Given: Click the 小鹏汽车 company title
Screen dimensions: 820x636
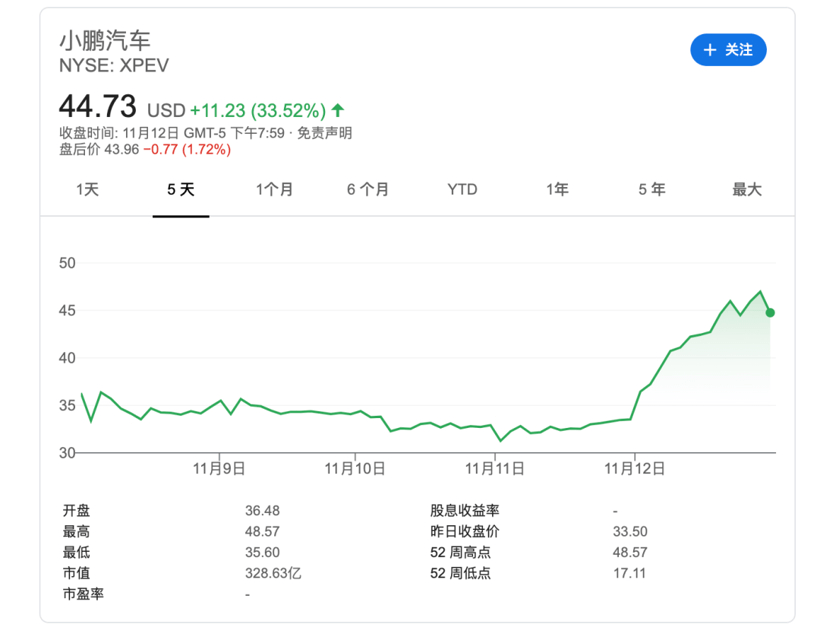Looking at the screenshot, I should click(105, 40).
